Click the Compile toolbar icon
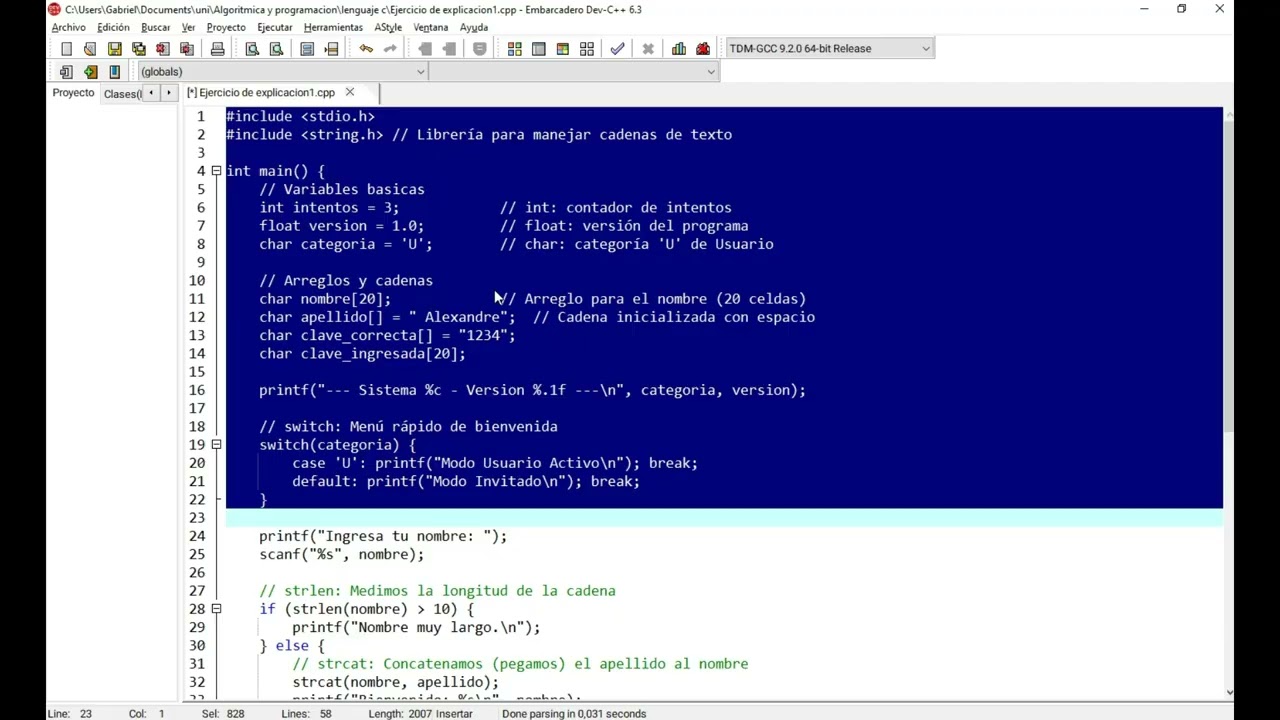This screenshot has height=720, width=1280. pos(514,48)
